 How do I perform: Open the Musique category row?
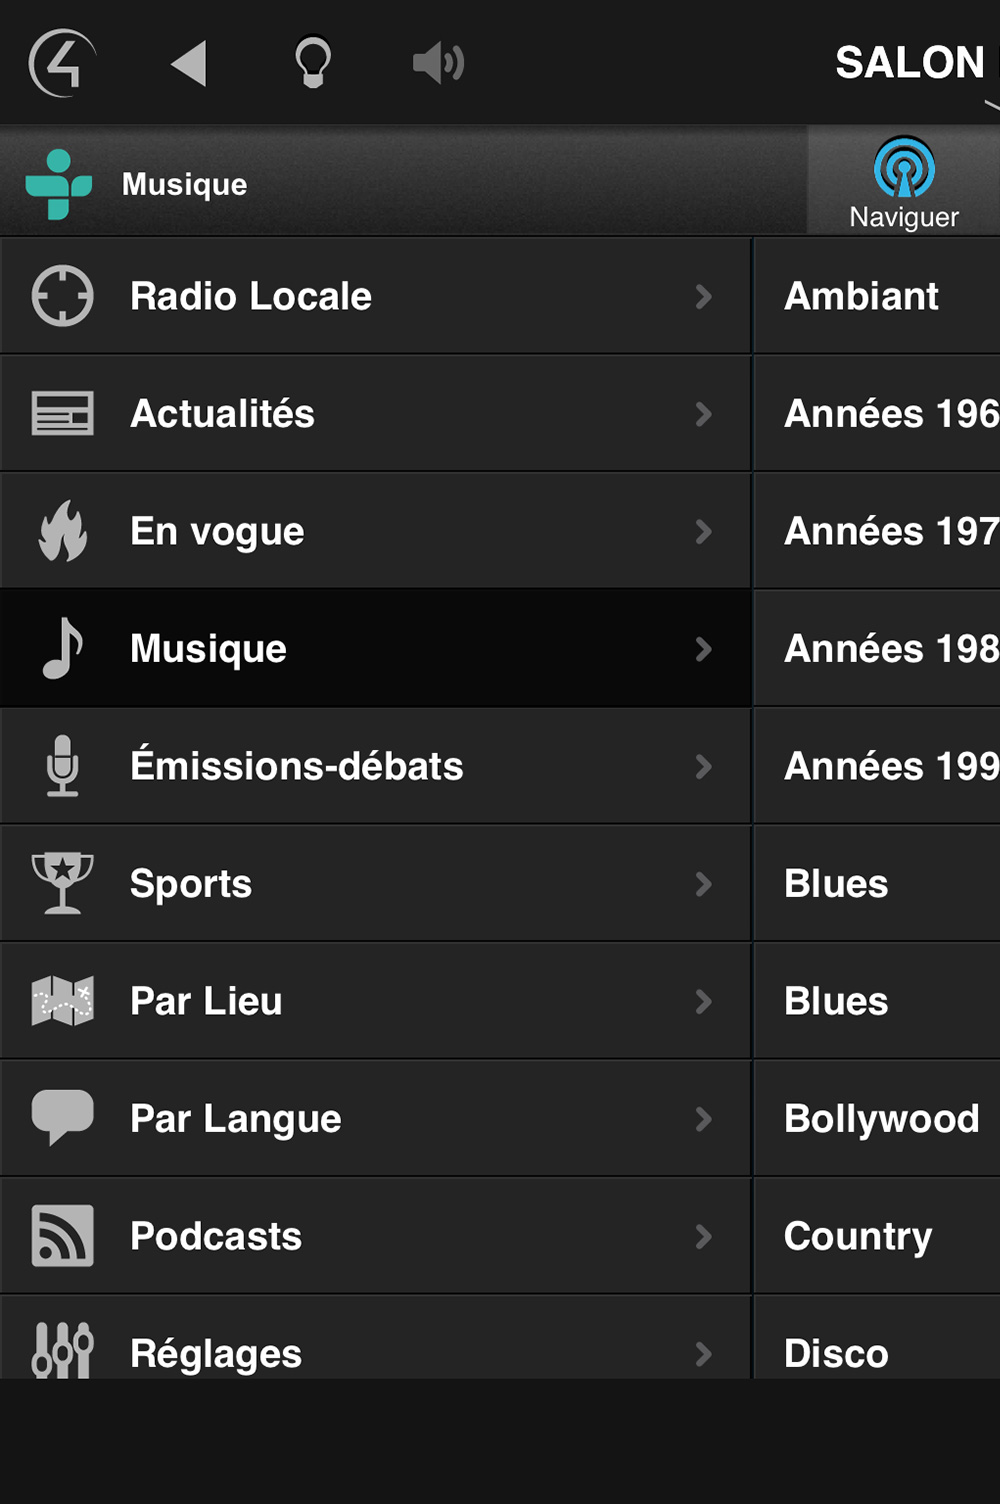375,648
